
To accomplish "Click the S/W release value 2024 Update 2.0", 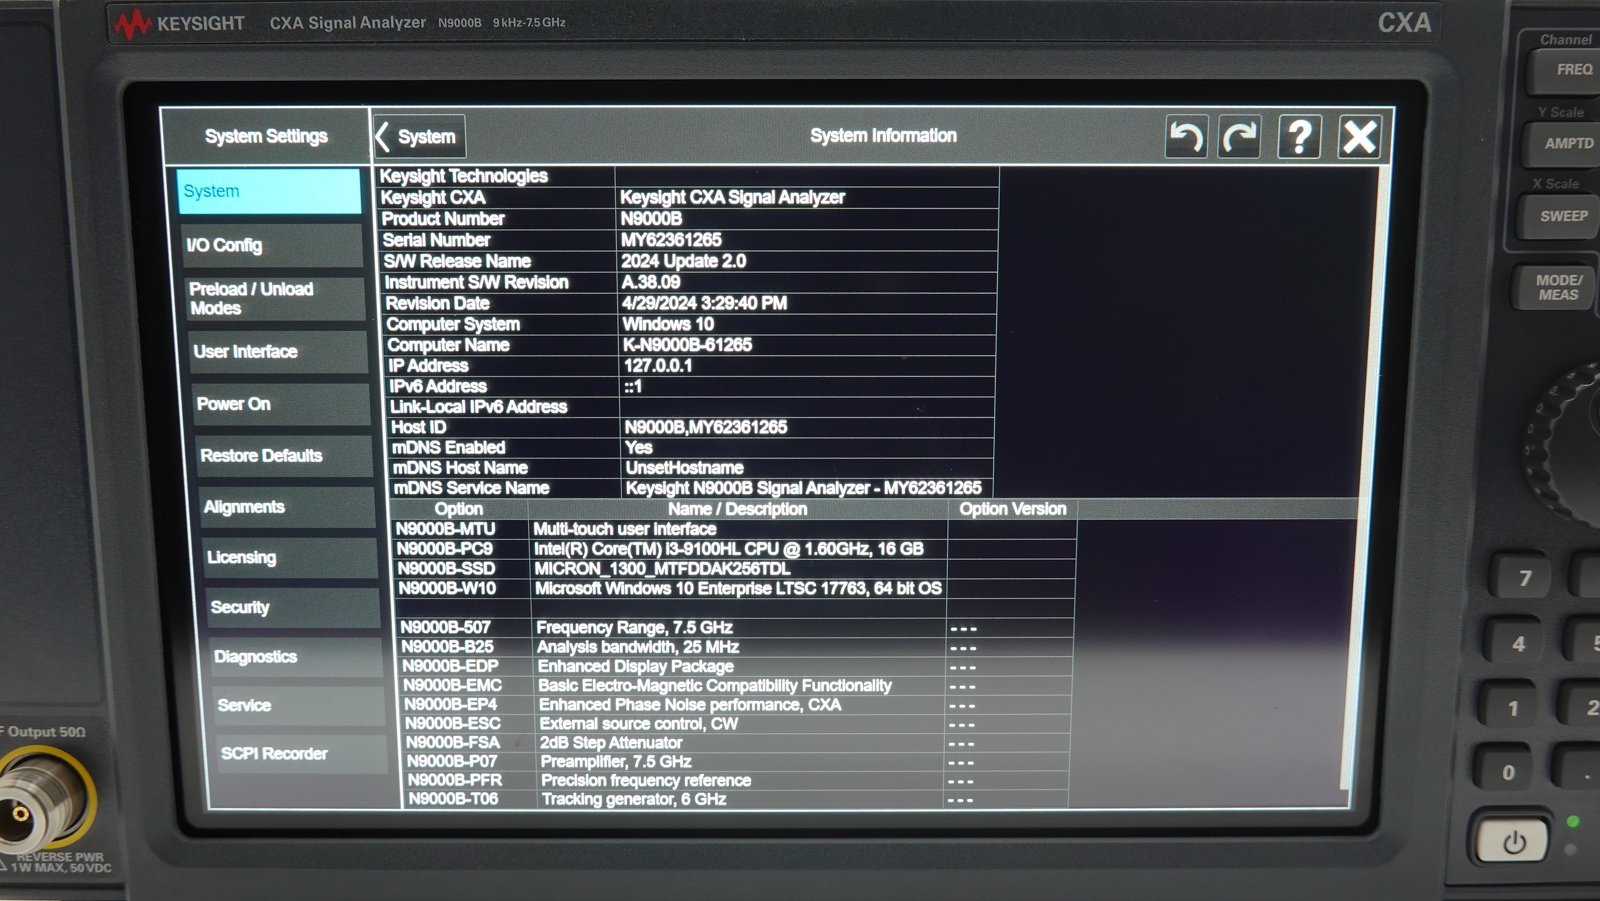I will pos(684,261).
